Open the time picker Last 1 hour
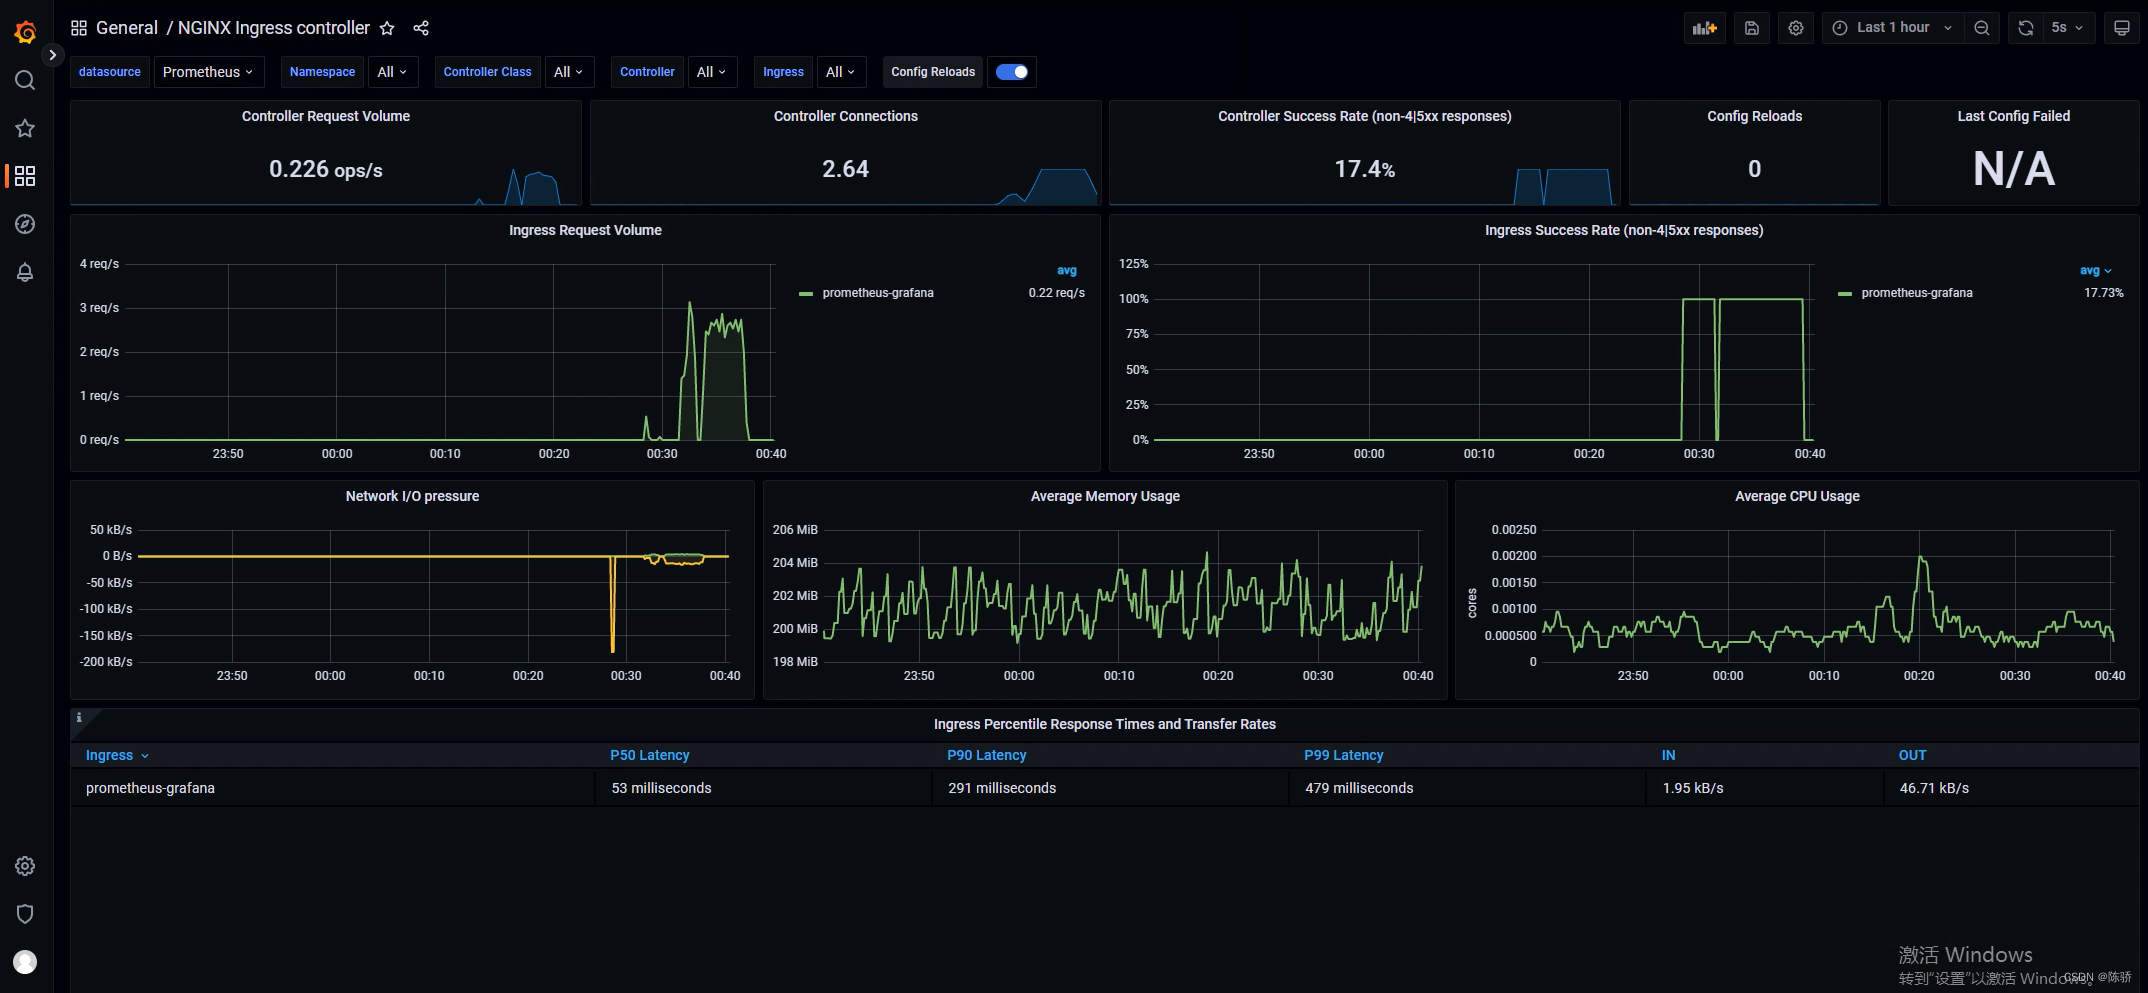The width and height of the screenshot is (2148, 993). click(x=1893, y=28)
